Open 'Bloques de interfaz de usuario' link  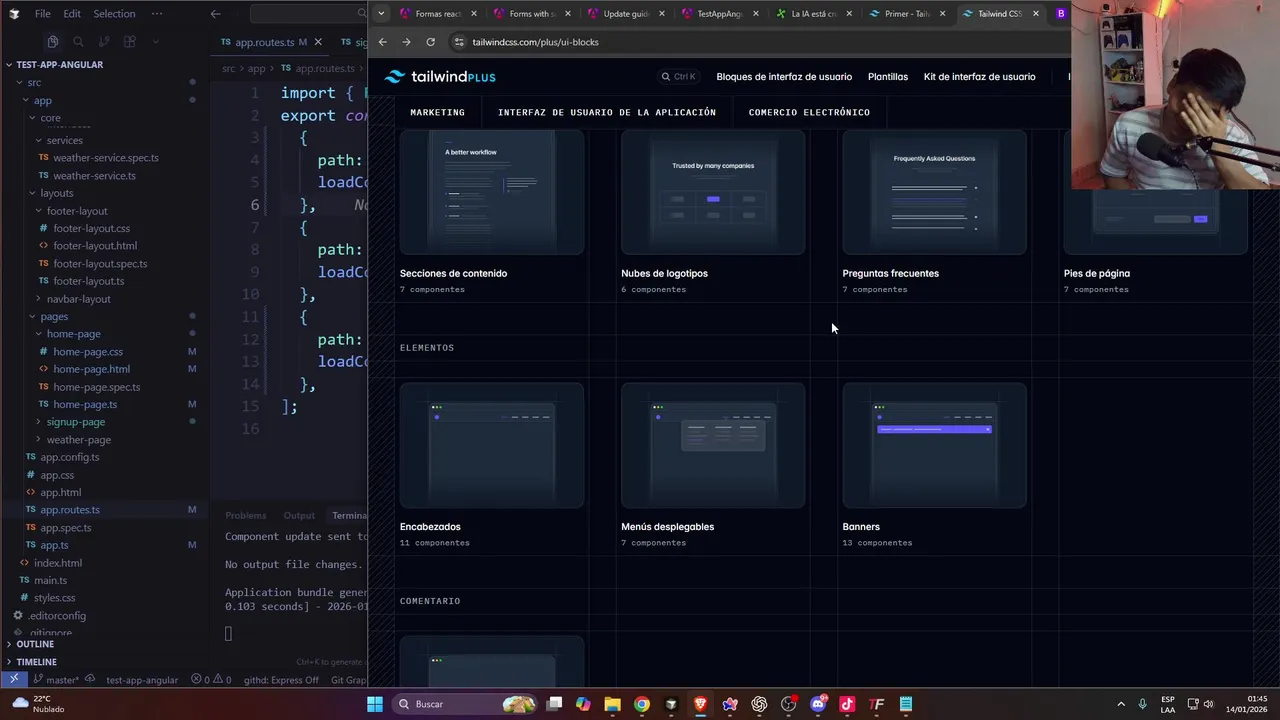pyautogui.click(x=784, y=77)
